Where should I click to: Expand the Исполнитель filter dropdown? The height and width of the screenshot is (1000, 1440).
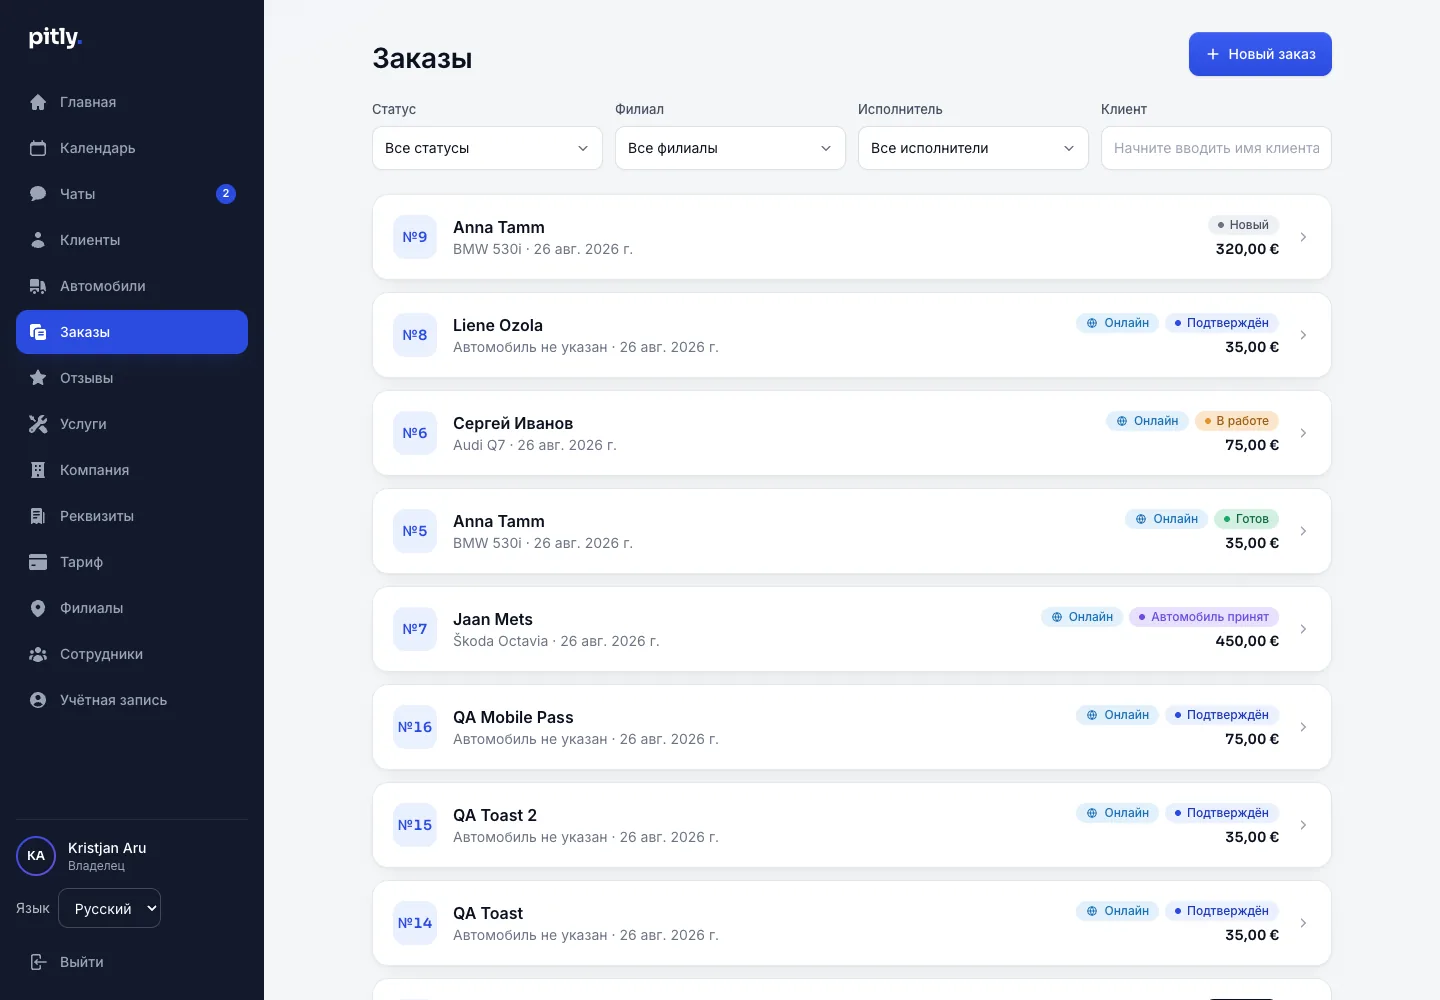click(x=973, y=148)
